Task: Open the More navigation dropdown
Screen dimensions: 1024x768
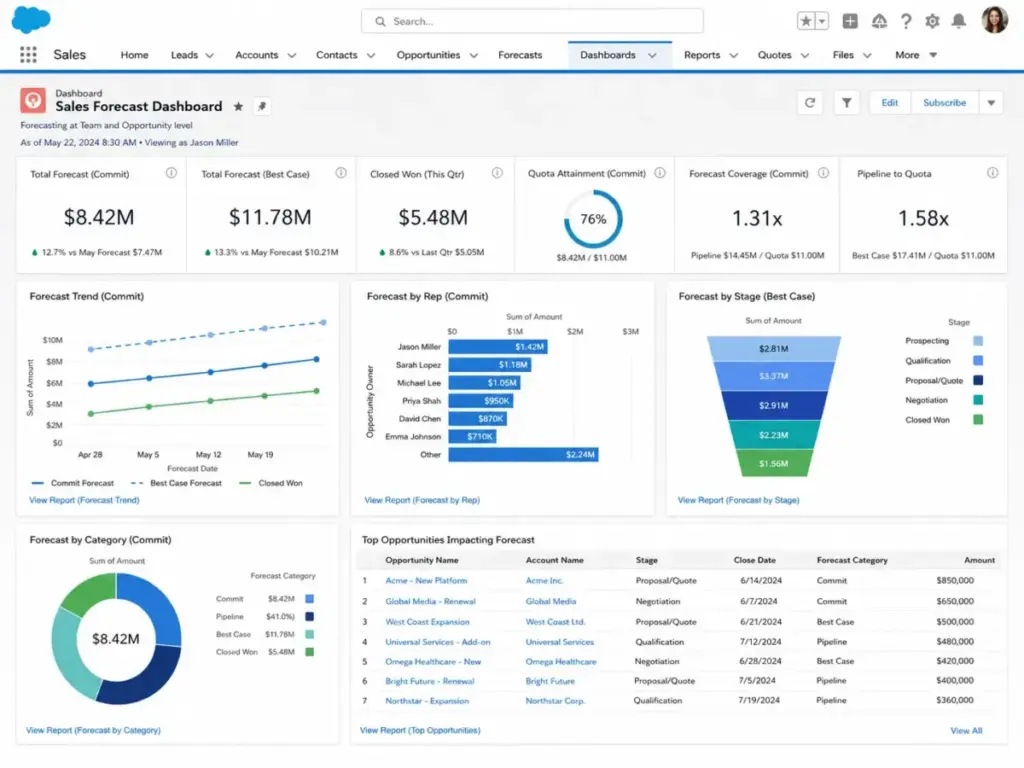Action: [x=916, y=56]
